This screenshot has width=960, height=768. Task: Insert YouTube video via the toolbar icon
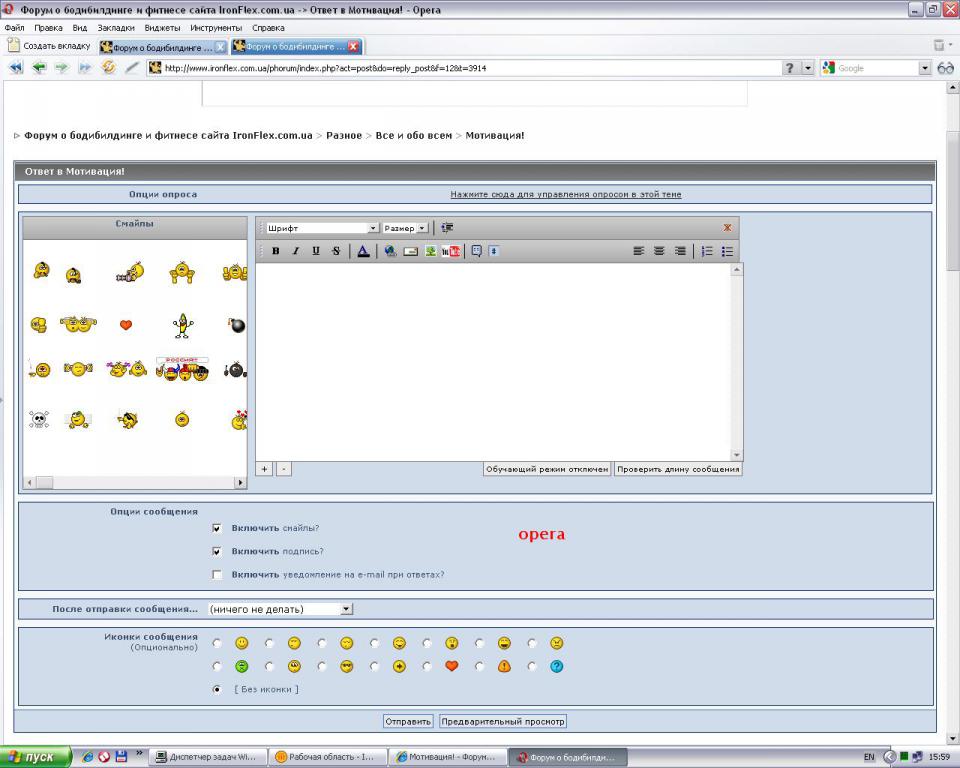click(x=451, y=251)
